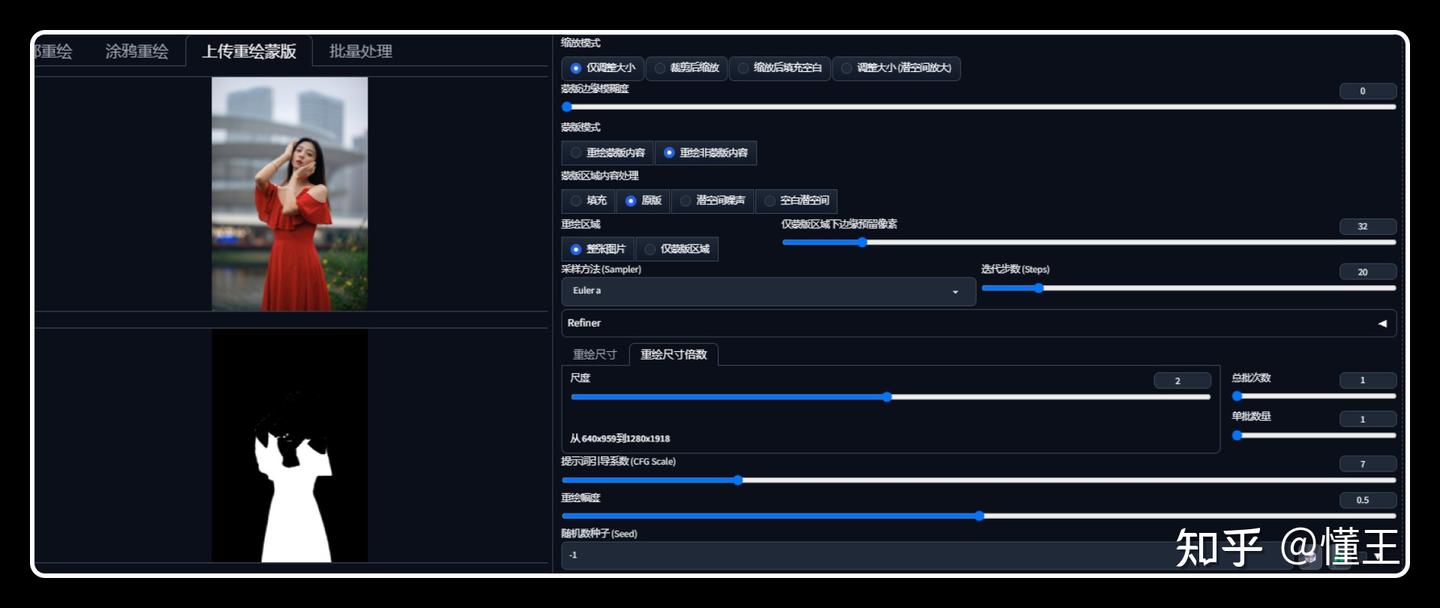This screenshot has height=608, width=1440.
Task: Click the 总批次数 value box
Action: tap(1367, 380)
